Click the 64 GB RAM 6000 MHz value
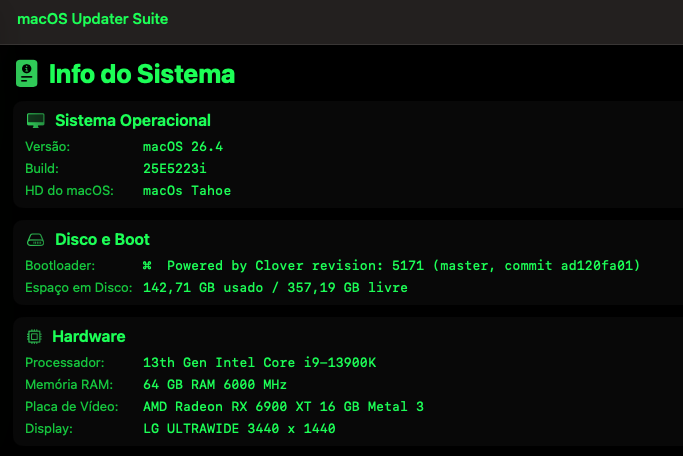 [215, 385]
